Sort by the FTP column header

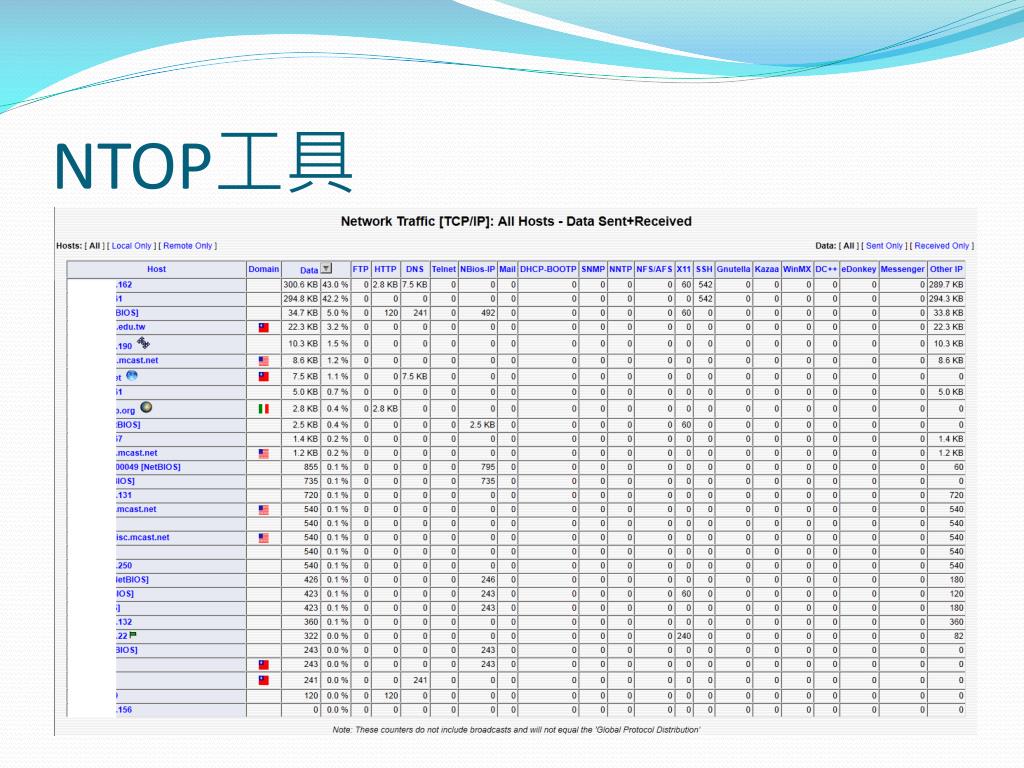360,269
